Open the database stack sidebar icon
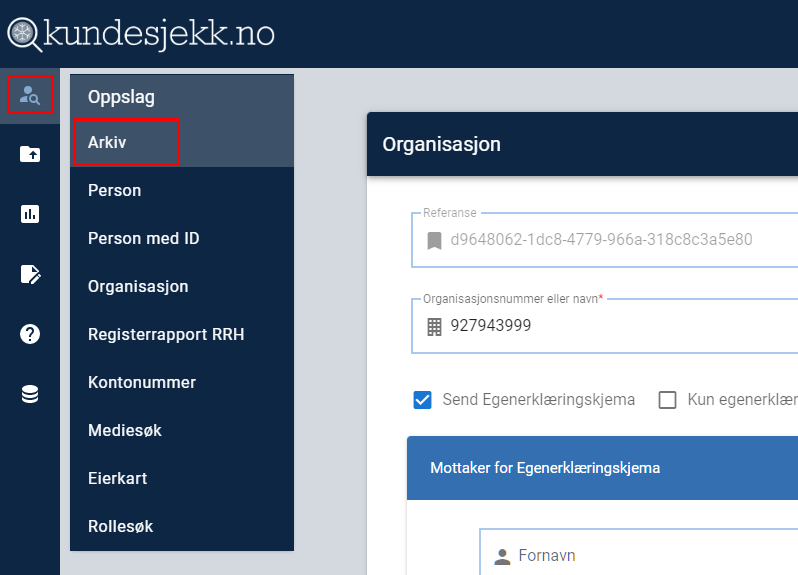The height and width of the screenshot is (575, 798). 30,394
